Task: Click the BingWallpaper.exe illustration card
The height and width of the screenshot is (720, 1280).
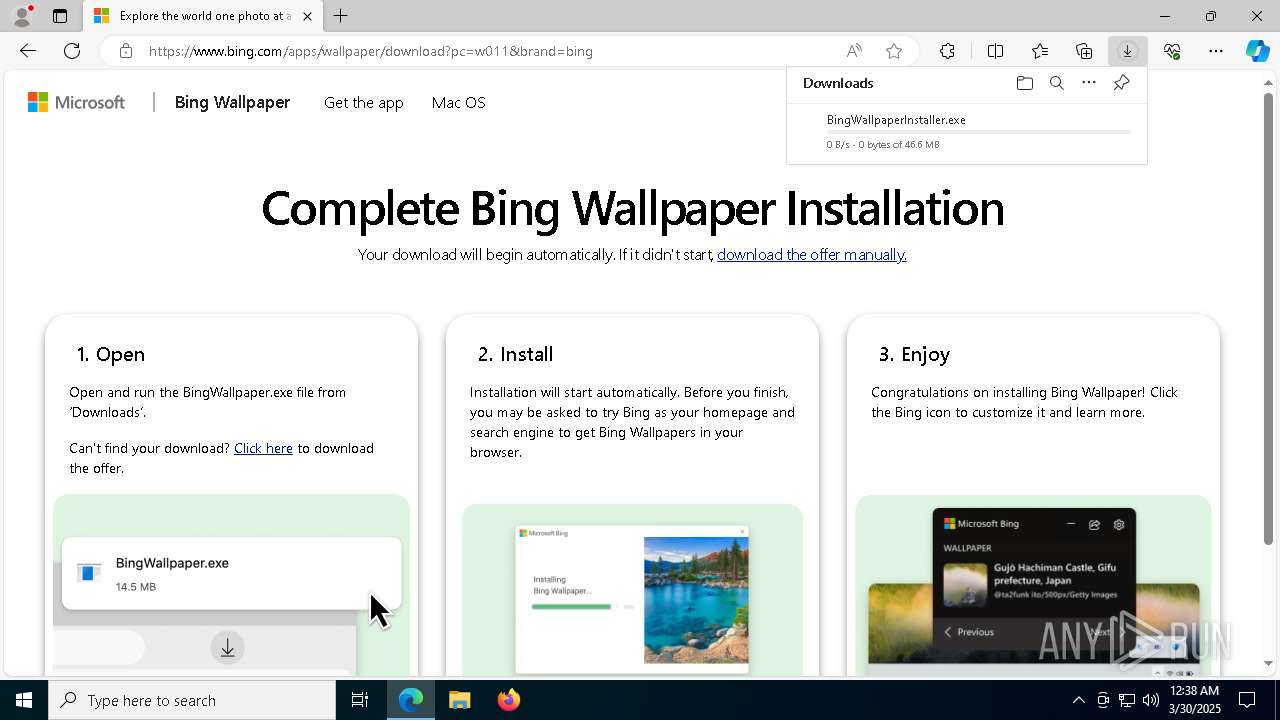Action: point(231,573)
